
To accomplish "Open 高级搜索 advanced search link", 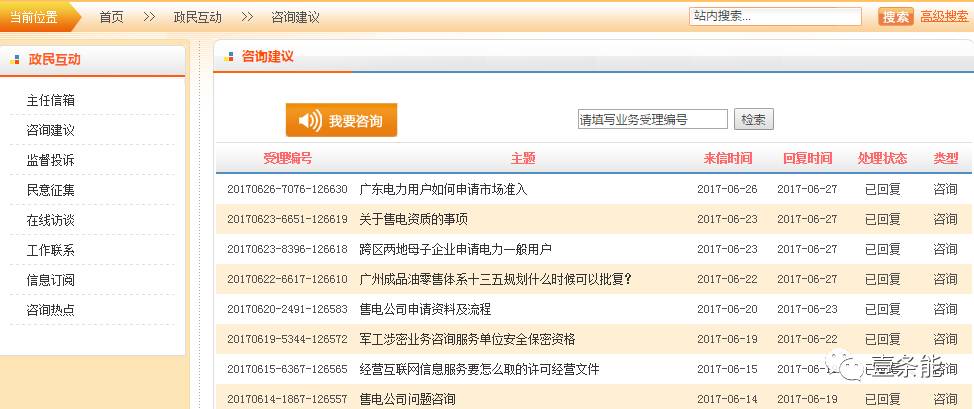I will point(943,17).
